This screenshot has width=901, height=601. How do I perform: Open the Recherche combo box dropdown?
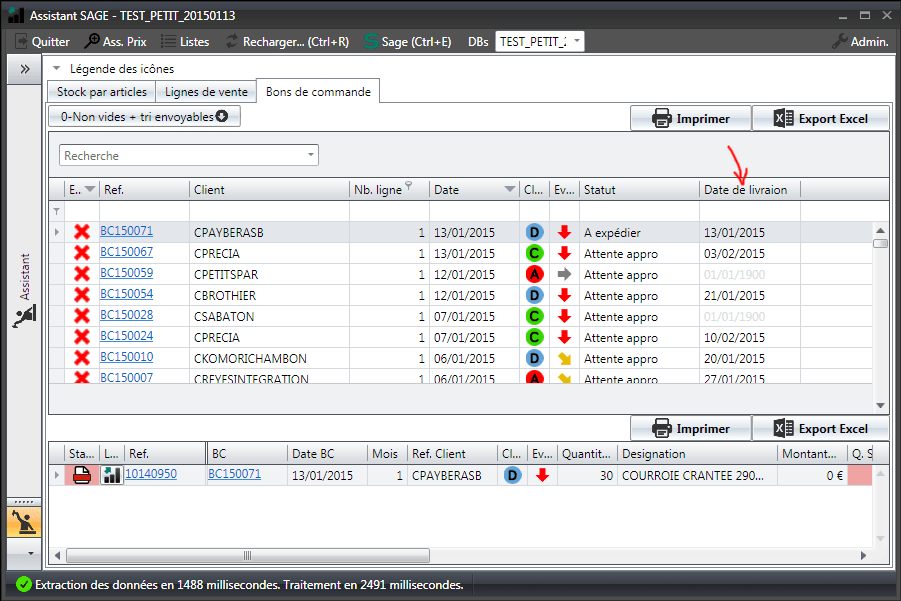tap(311, 155)
